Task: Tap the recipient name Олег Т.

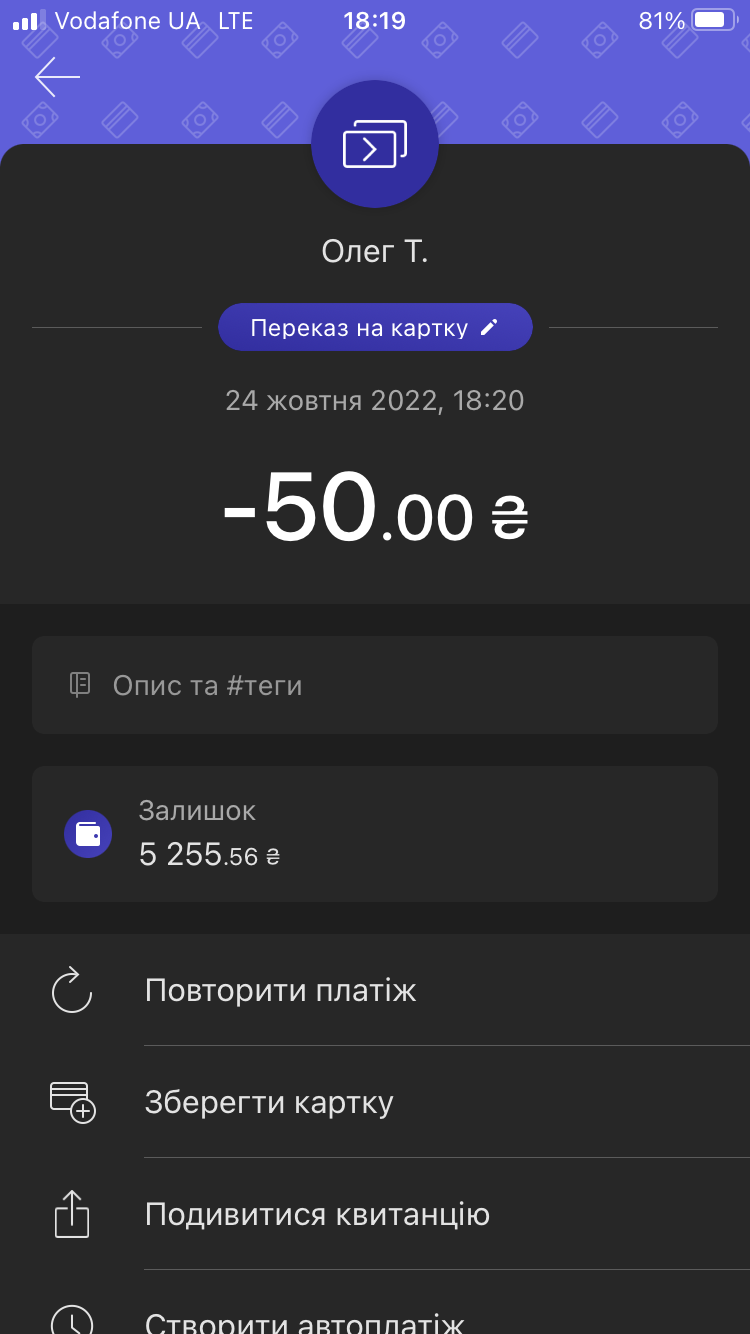Action: point(375,251)
